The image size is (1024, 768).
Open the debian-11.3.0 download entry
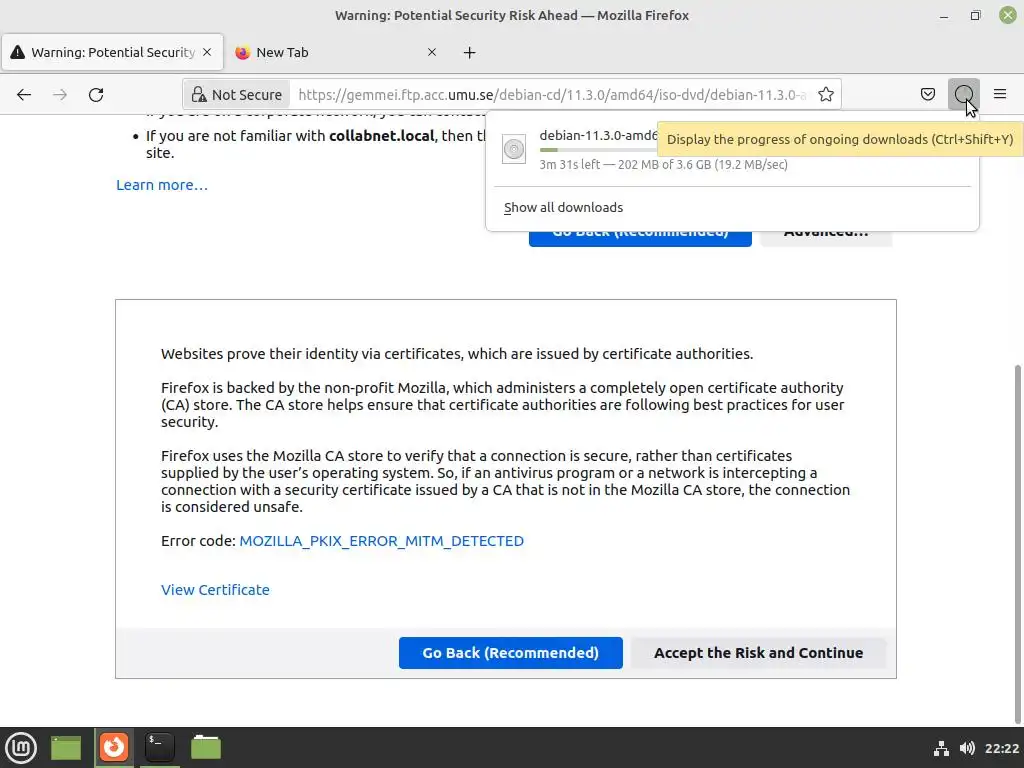733,150
